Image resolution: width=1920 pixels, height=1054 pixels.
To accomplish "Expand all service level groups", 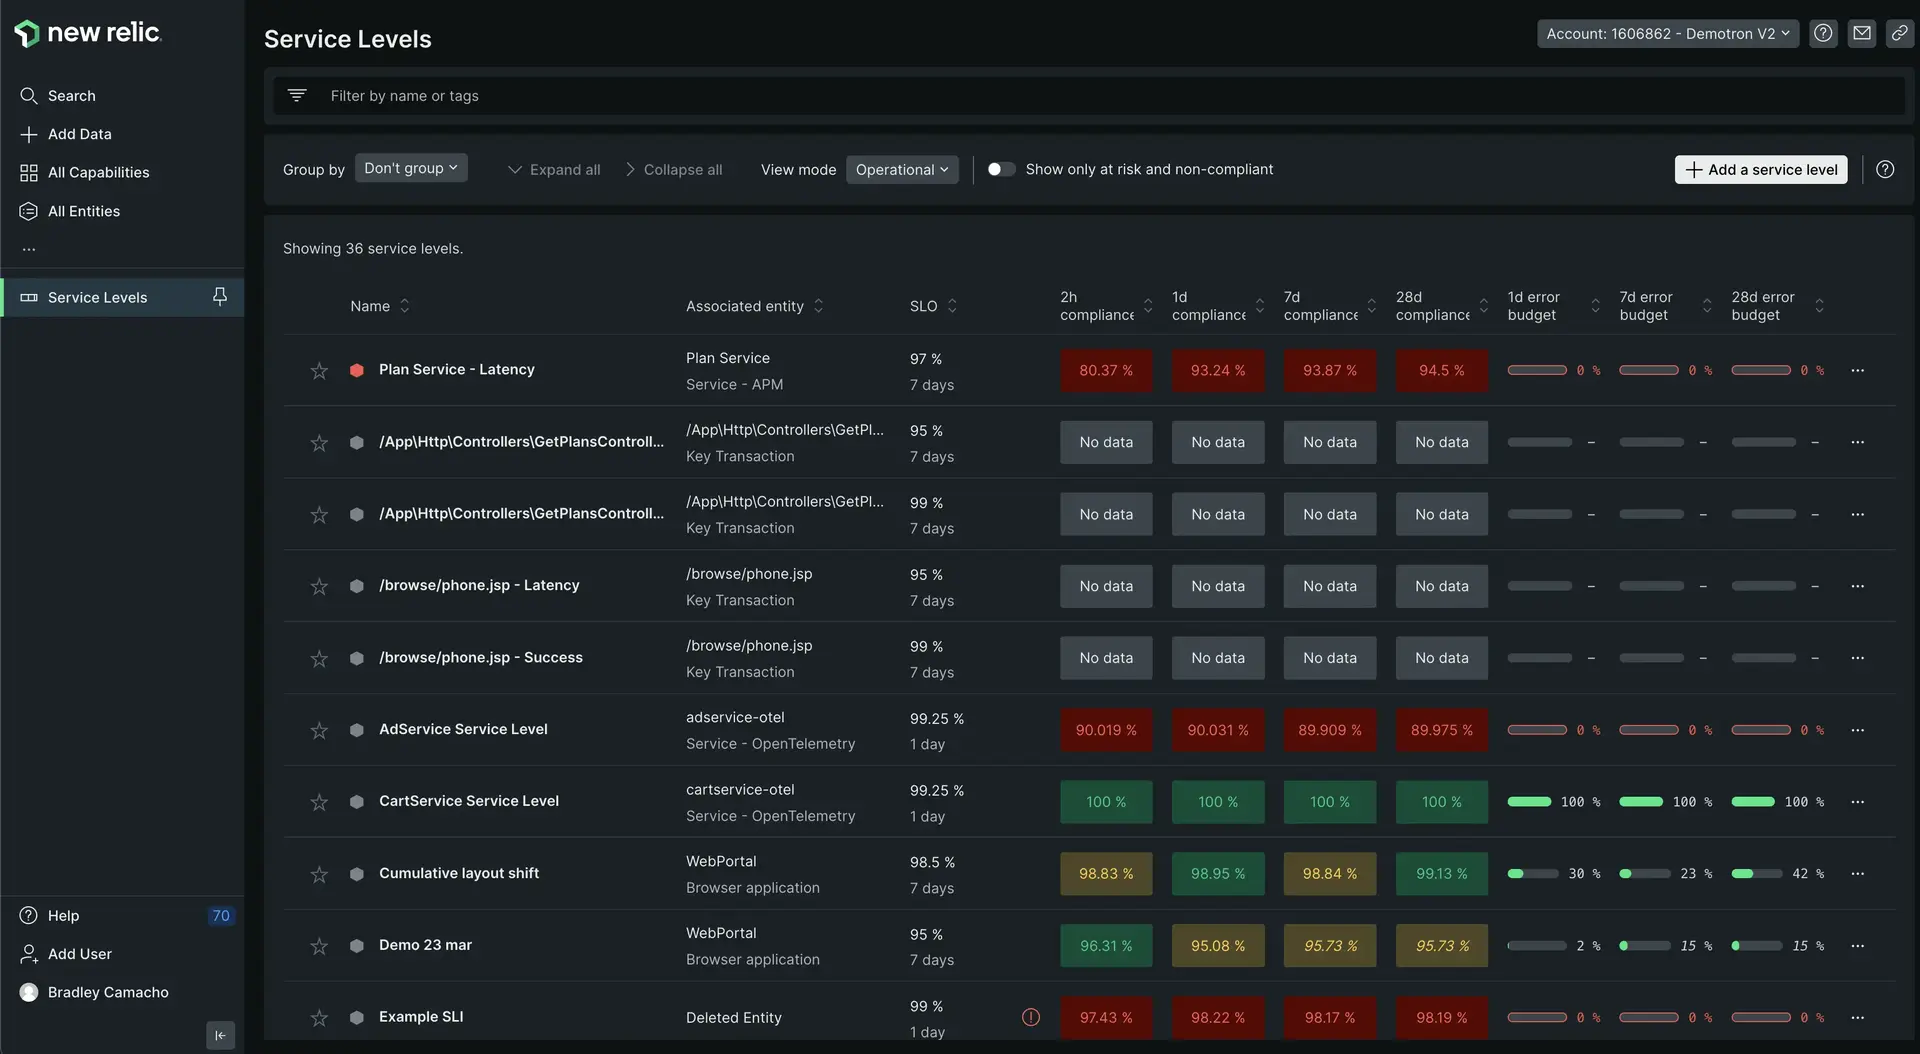I will [x=554, y=169].
